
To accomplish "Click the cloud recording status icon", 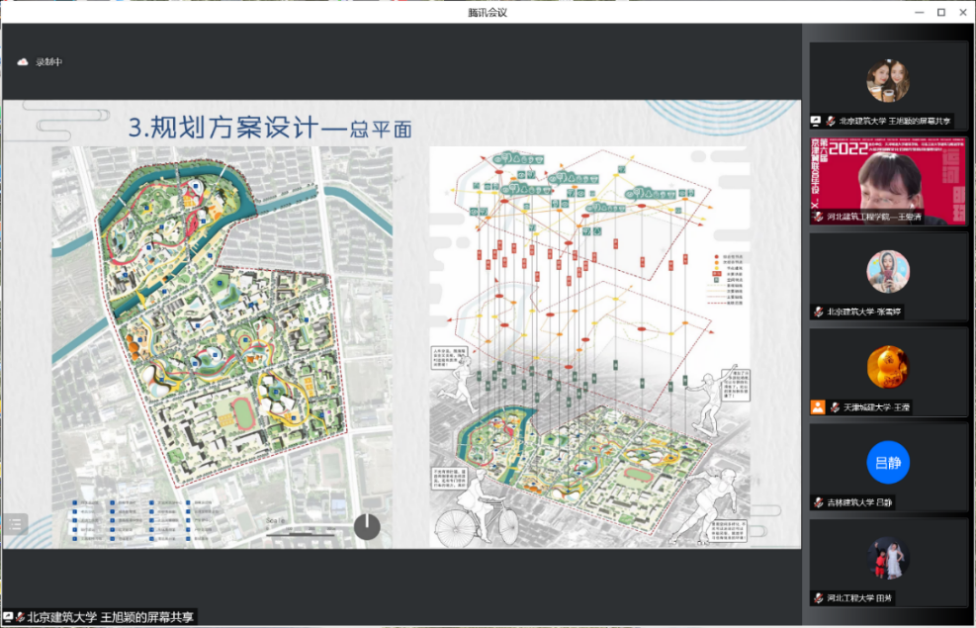I will point(23,62).
